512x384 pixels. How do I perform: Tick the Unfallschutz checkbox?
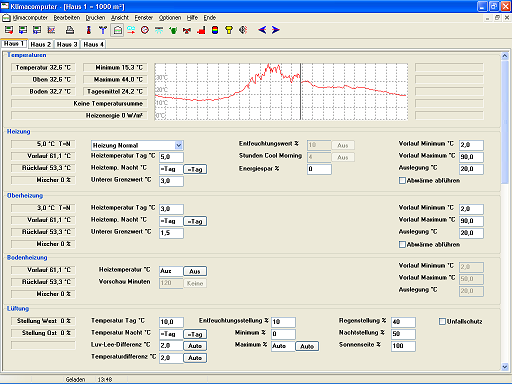click(442, 322)
